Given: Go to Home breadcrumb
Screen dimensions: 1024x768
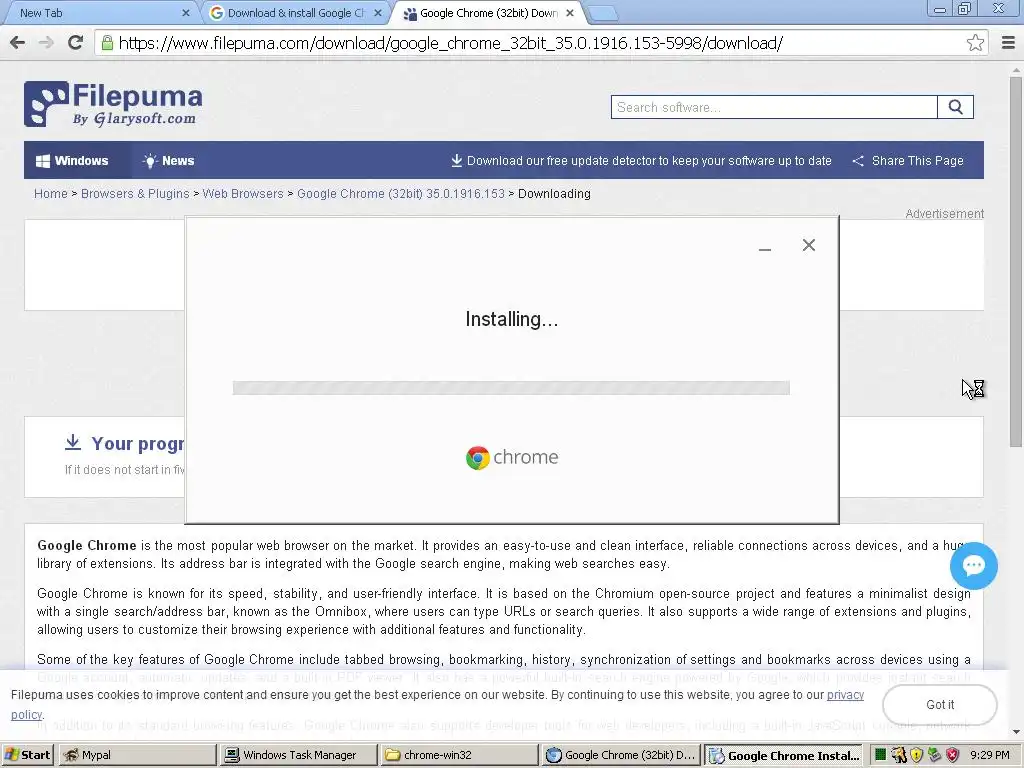Looking at the screenshot, I should tap(51, 194).
